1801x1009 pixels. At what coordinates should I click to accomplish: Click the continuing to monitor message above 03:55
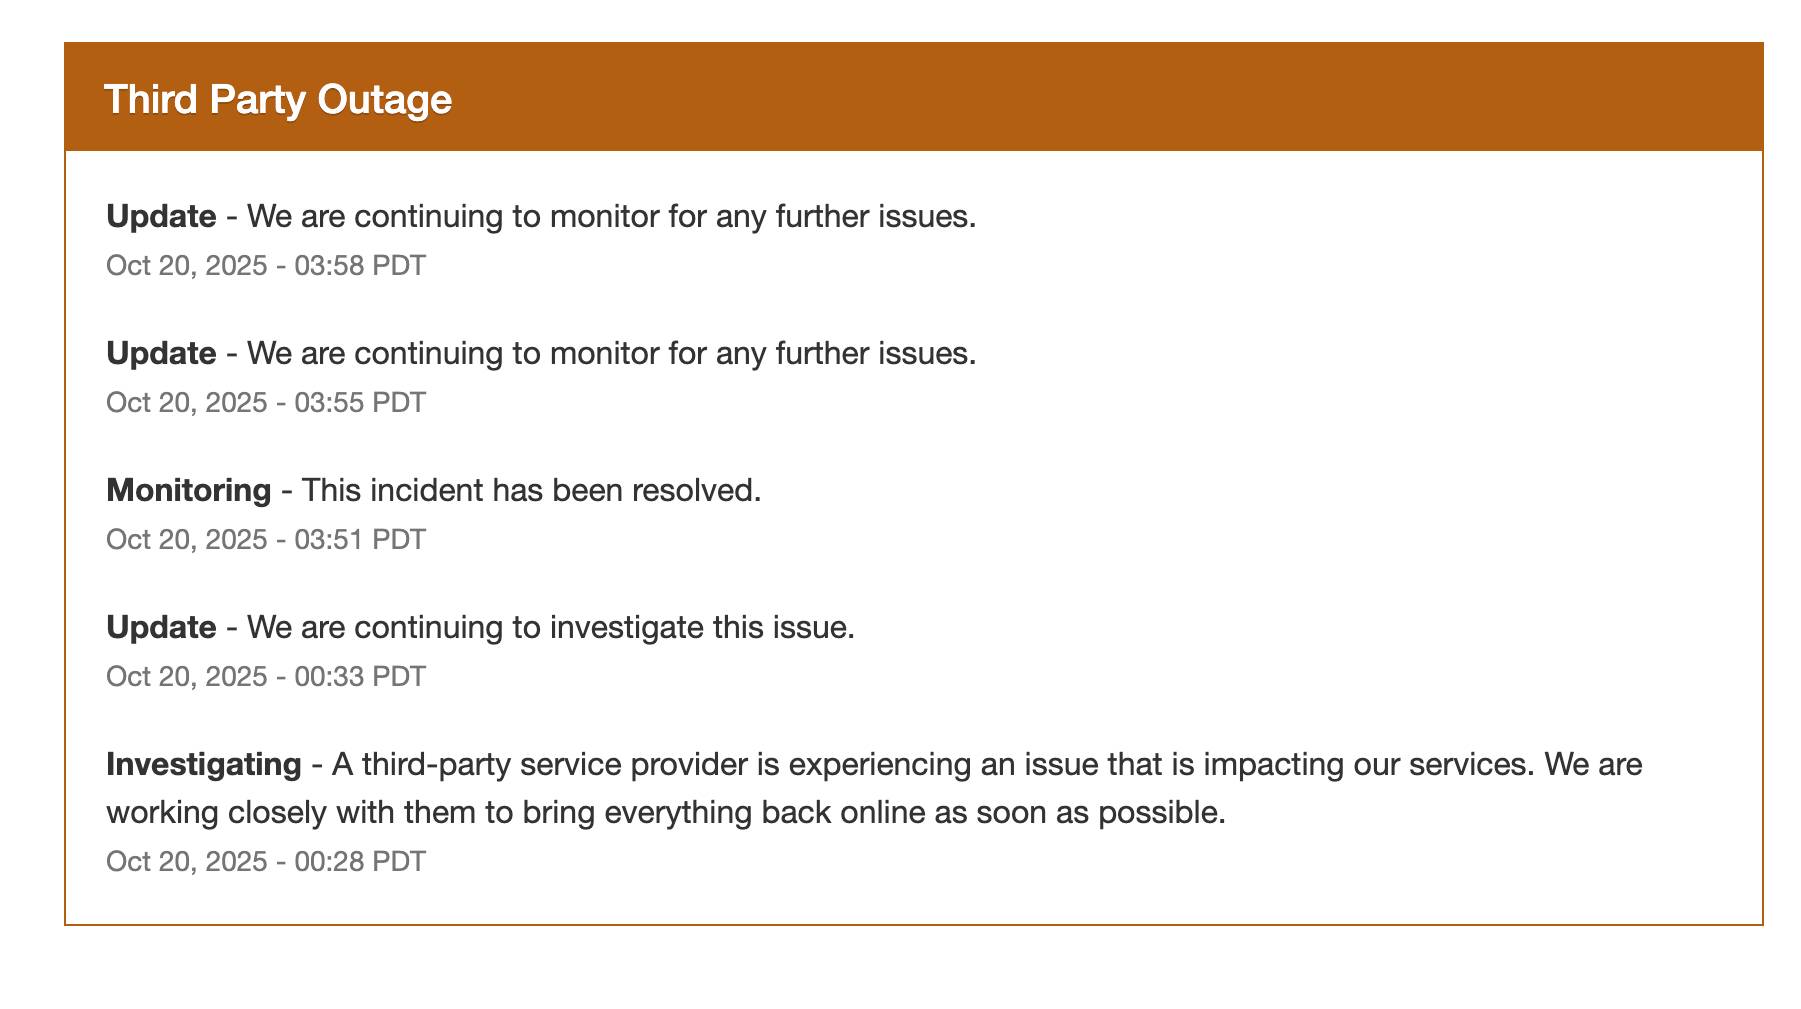click(x=610, y=353)
